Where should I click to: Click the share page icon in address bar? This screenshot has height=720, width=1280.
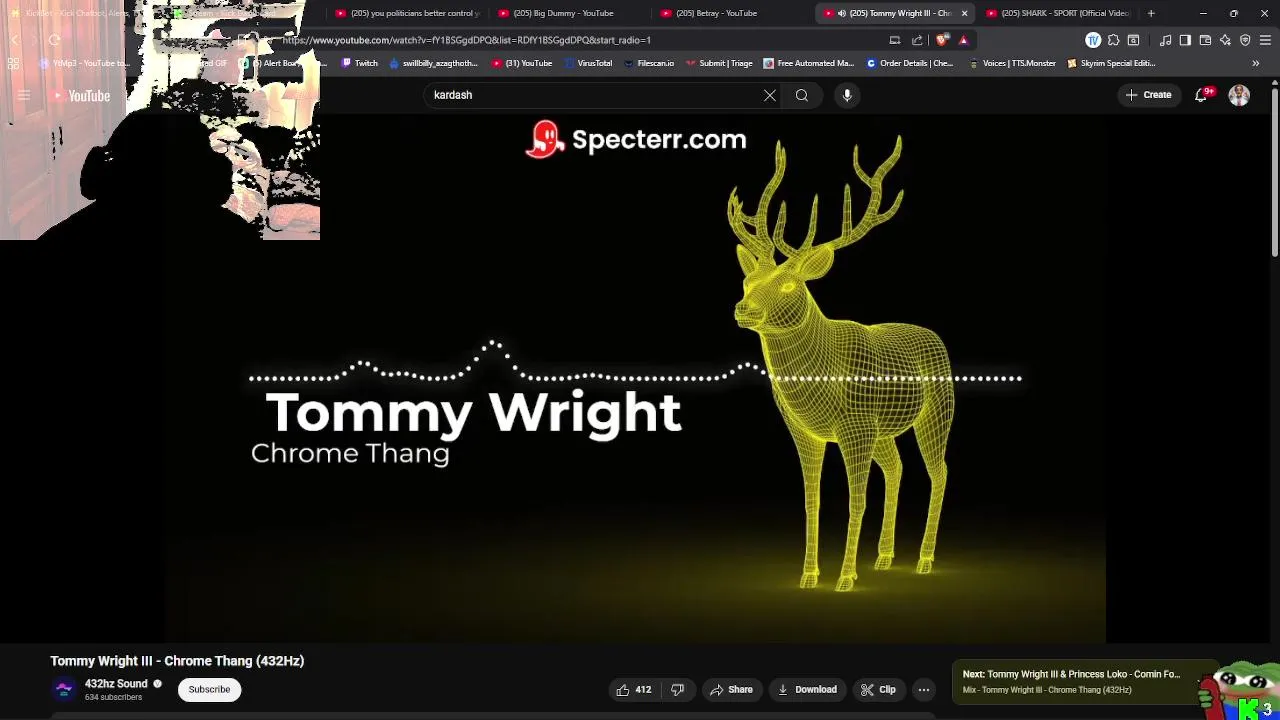point(917,40)
